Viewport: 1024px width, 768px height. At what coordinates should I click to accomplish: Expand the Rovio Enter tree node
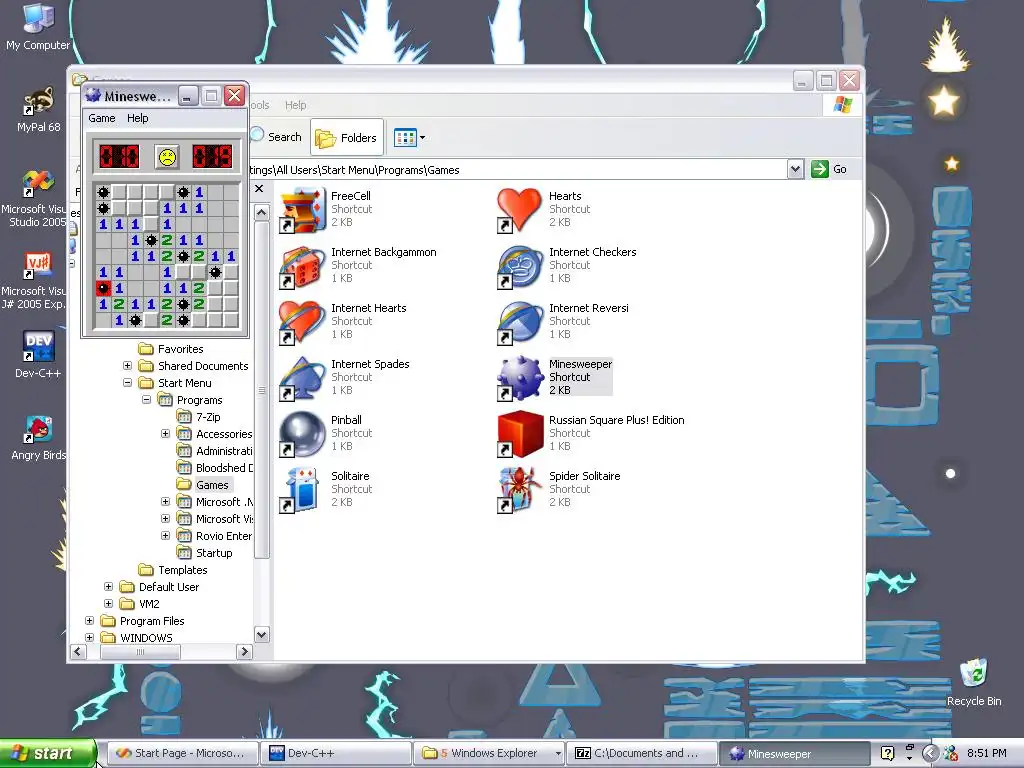165,536
